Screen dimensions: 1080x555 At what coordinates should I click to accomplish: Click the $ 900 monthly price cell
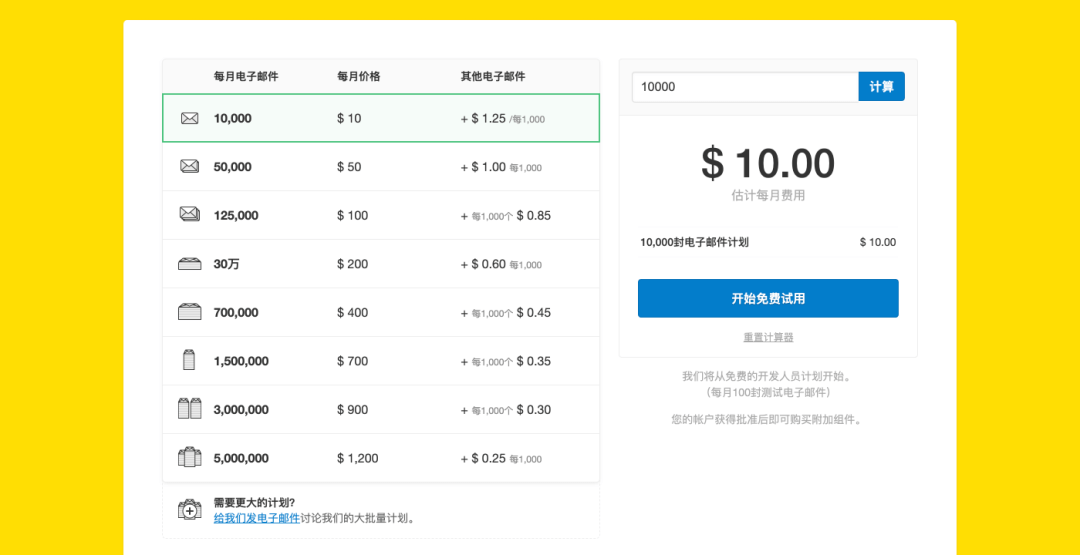(353, 410)
